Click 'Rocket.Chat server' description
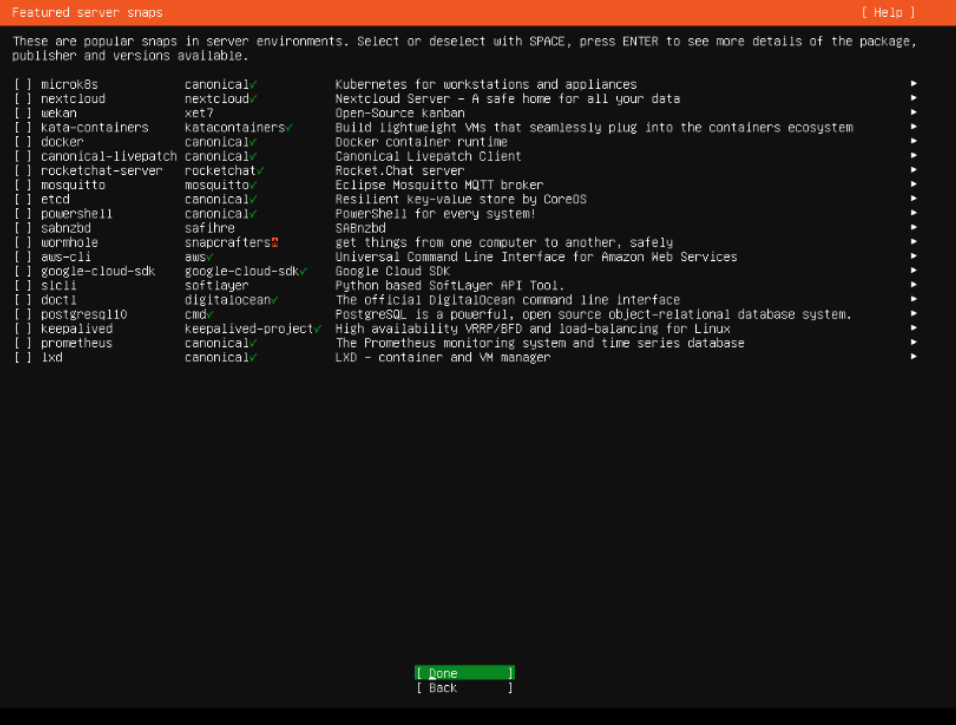 (400, 171)
